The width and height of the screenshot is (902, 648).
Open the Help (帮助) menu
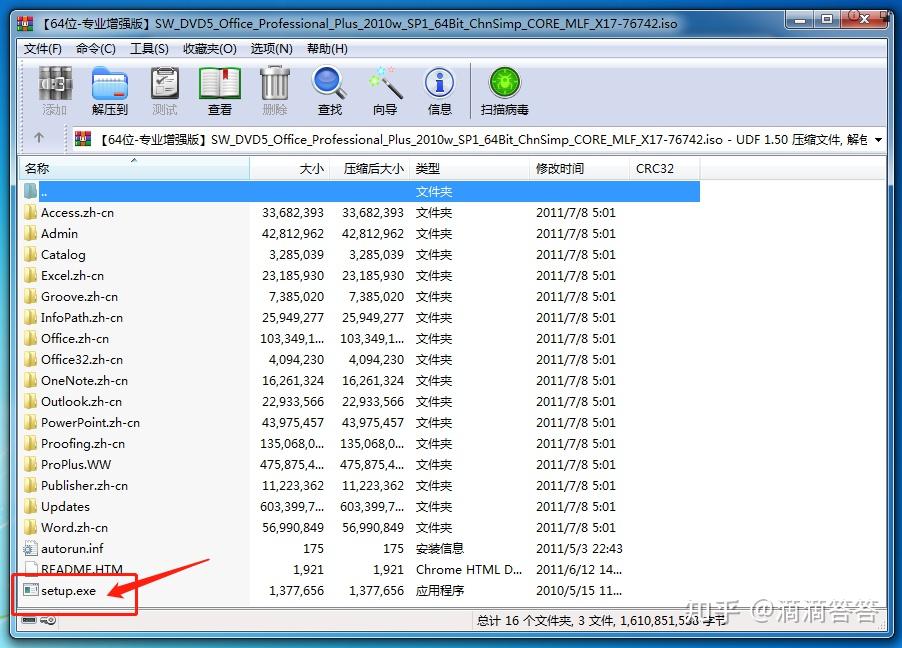(x=327, y=49)
